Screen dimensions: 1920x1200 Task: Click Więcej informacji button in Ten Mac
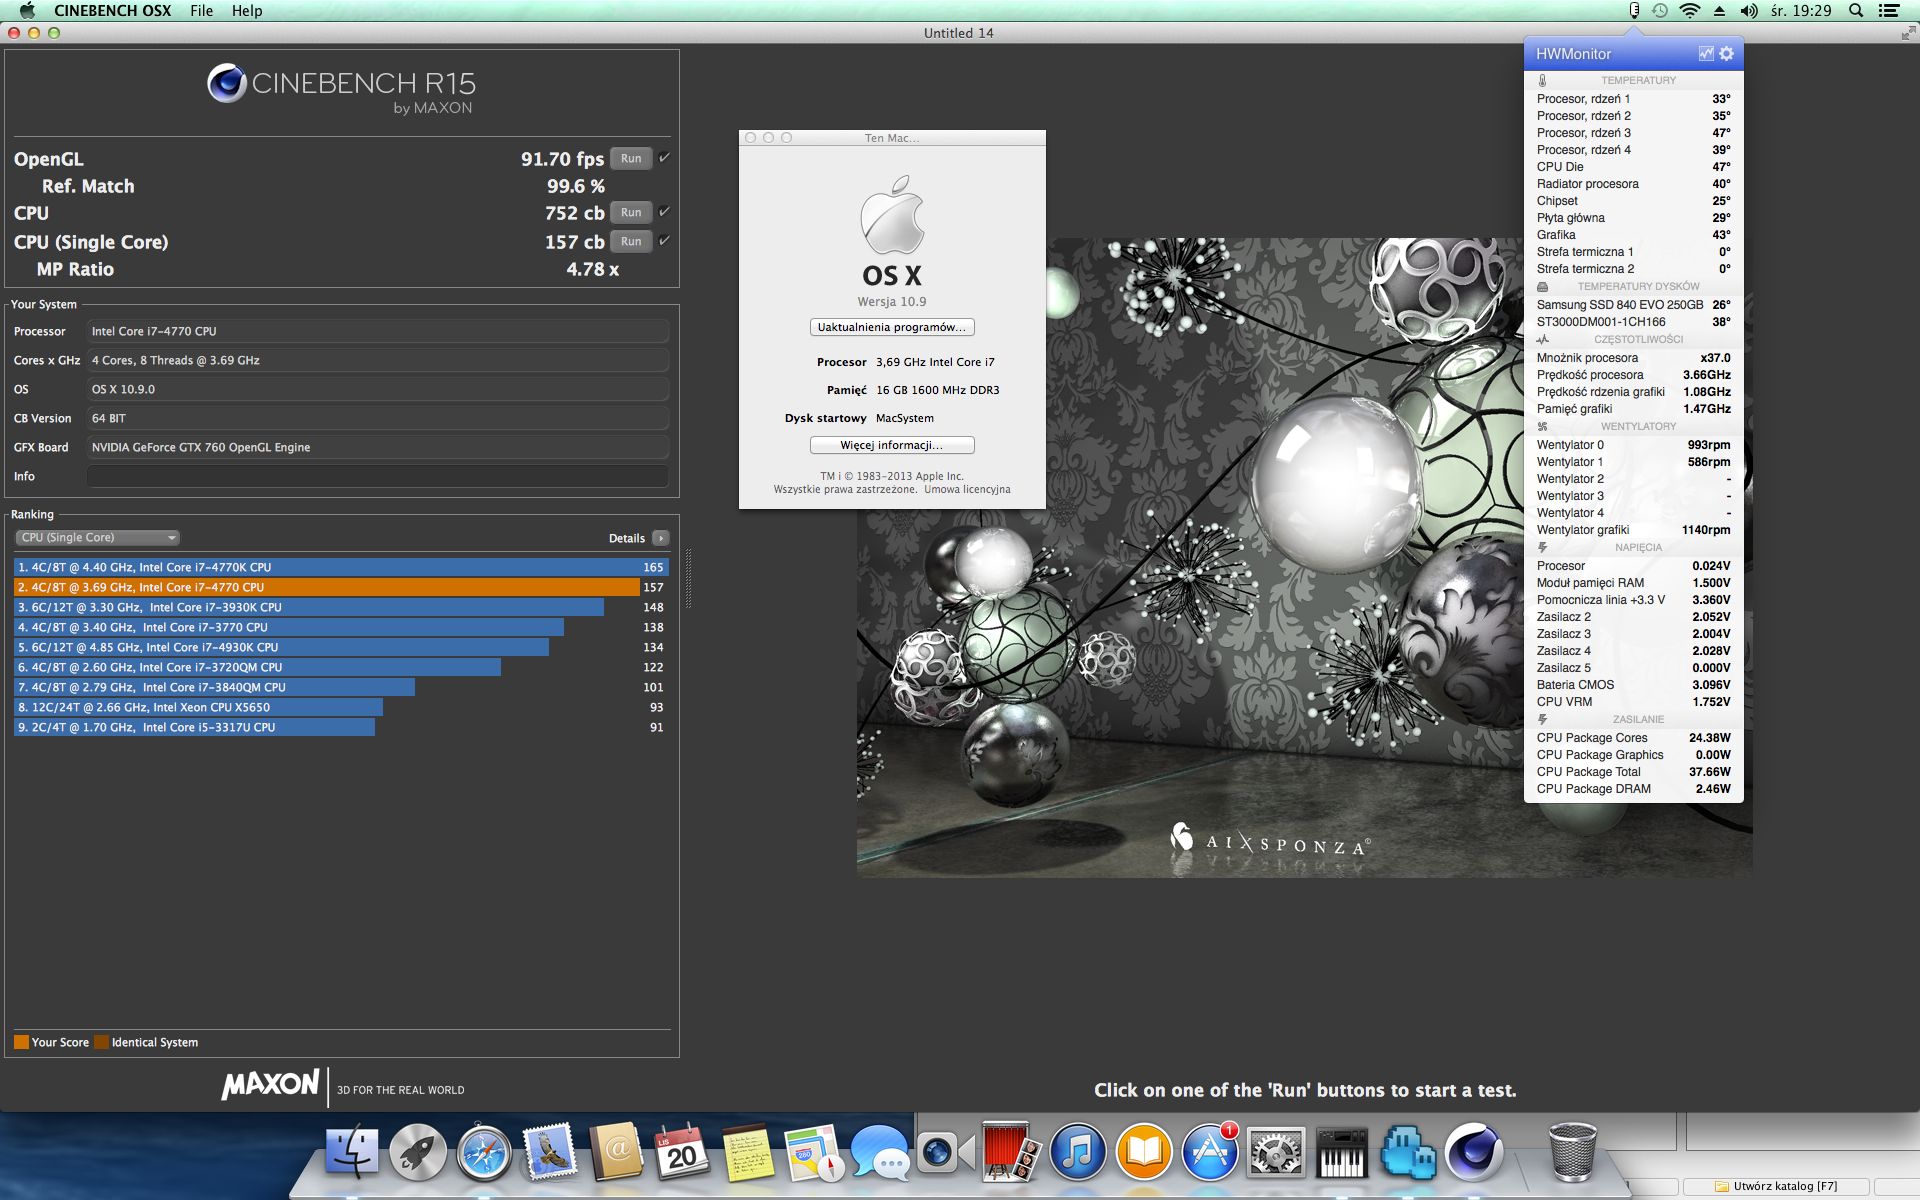point(892,445)
